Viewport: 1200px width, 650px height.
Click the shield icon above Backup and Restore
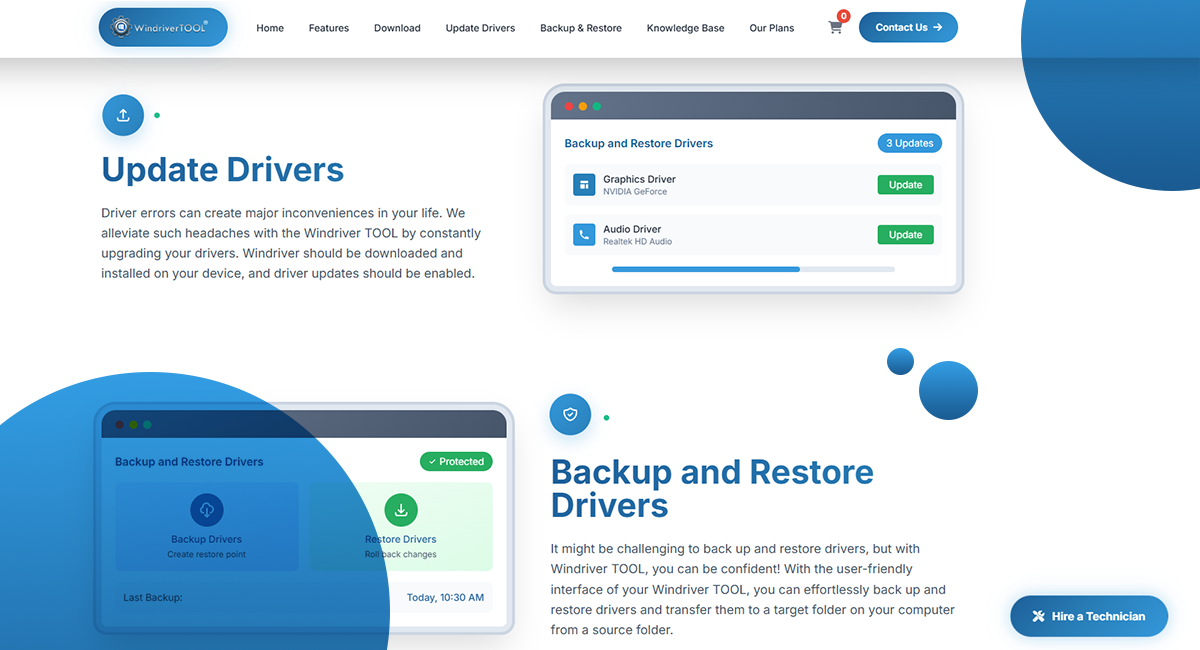[570, 414]
